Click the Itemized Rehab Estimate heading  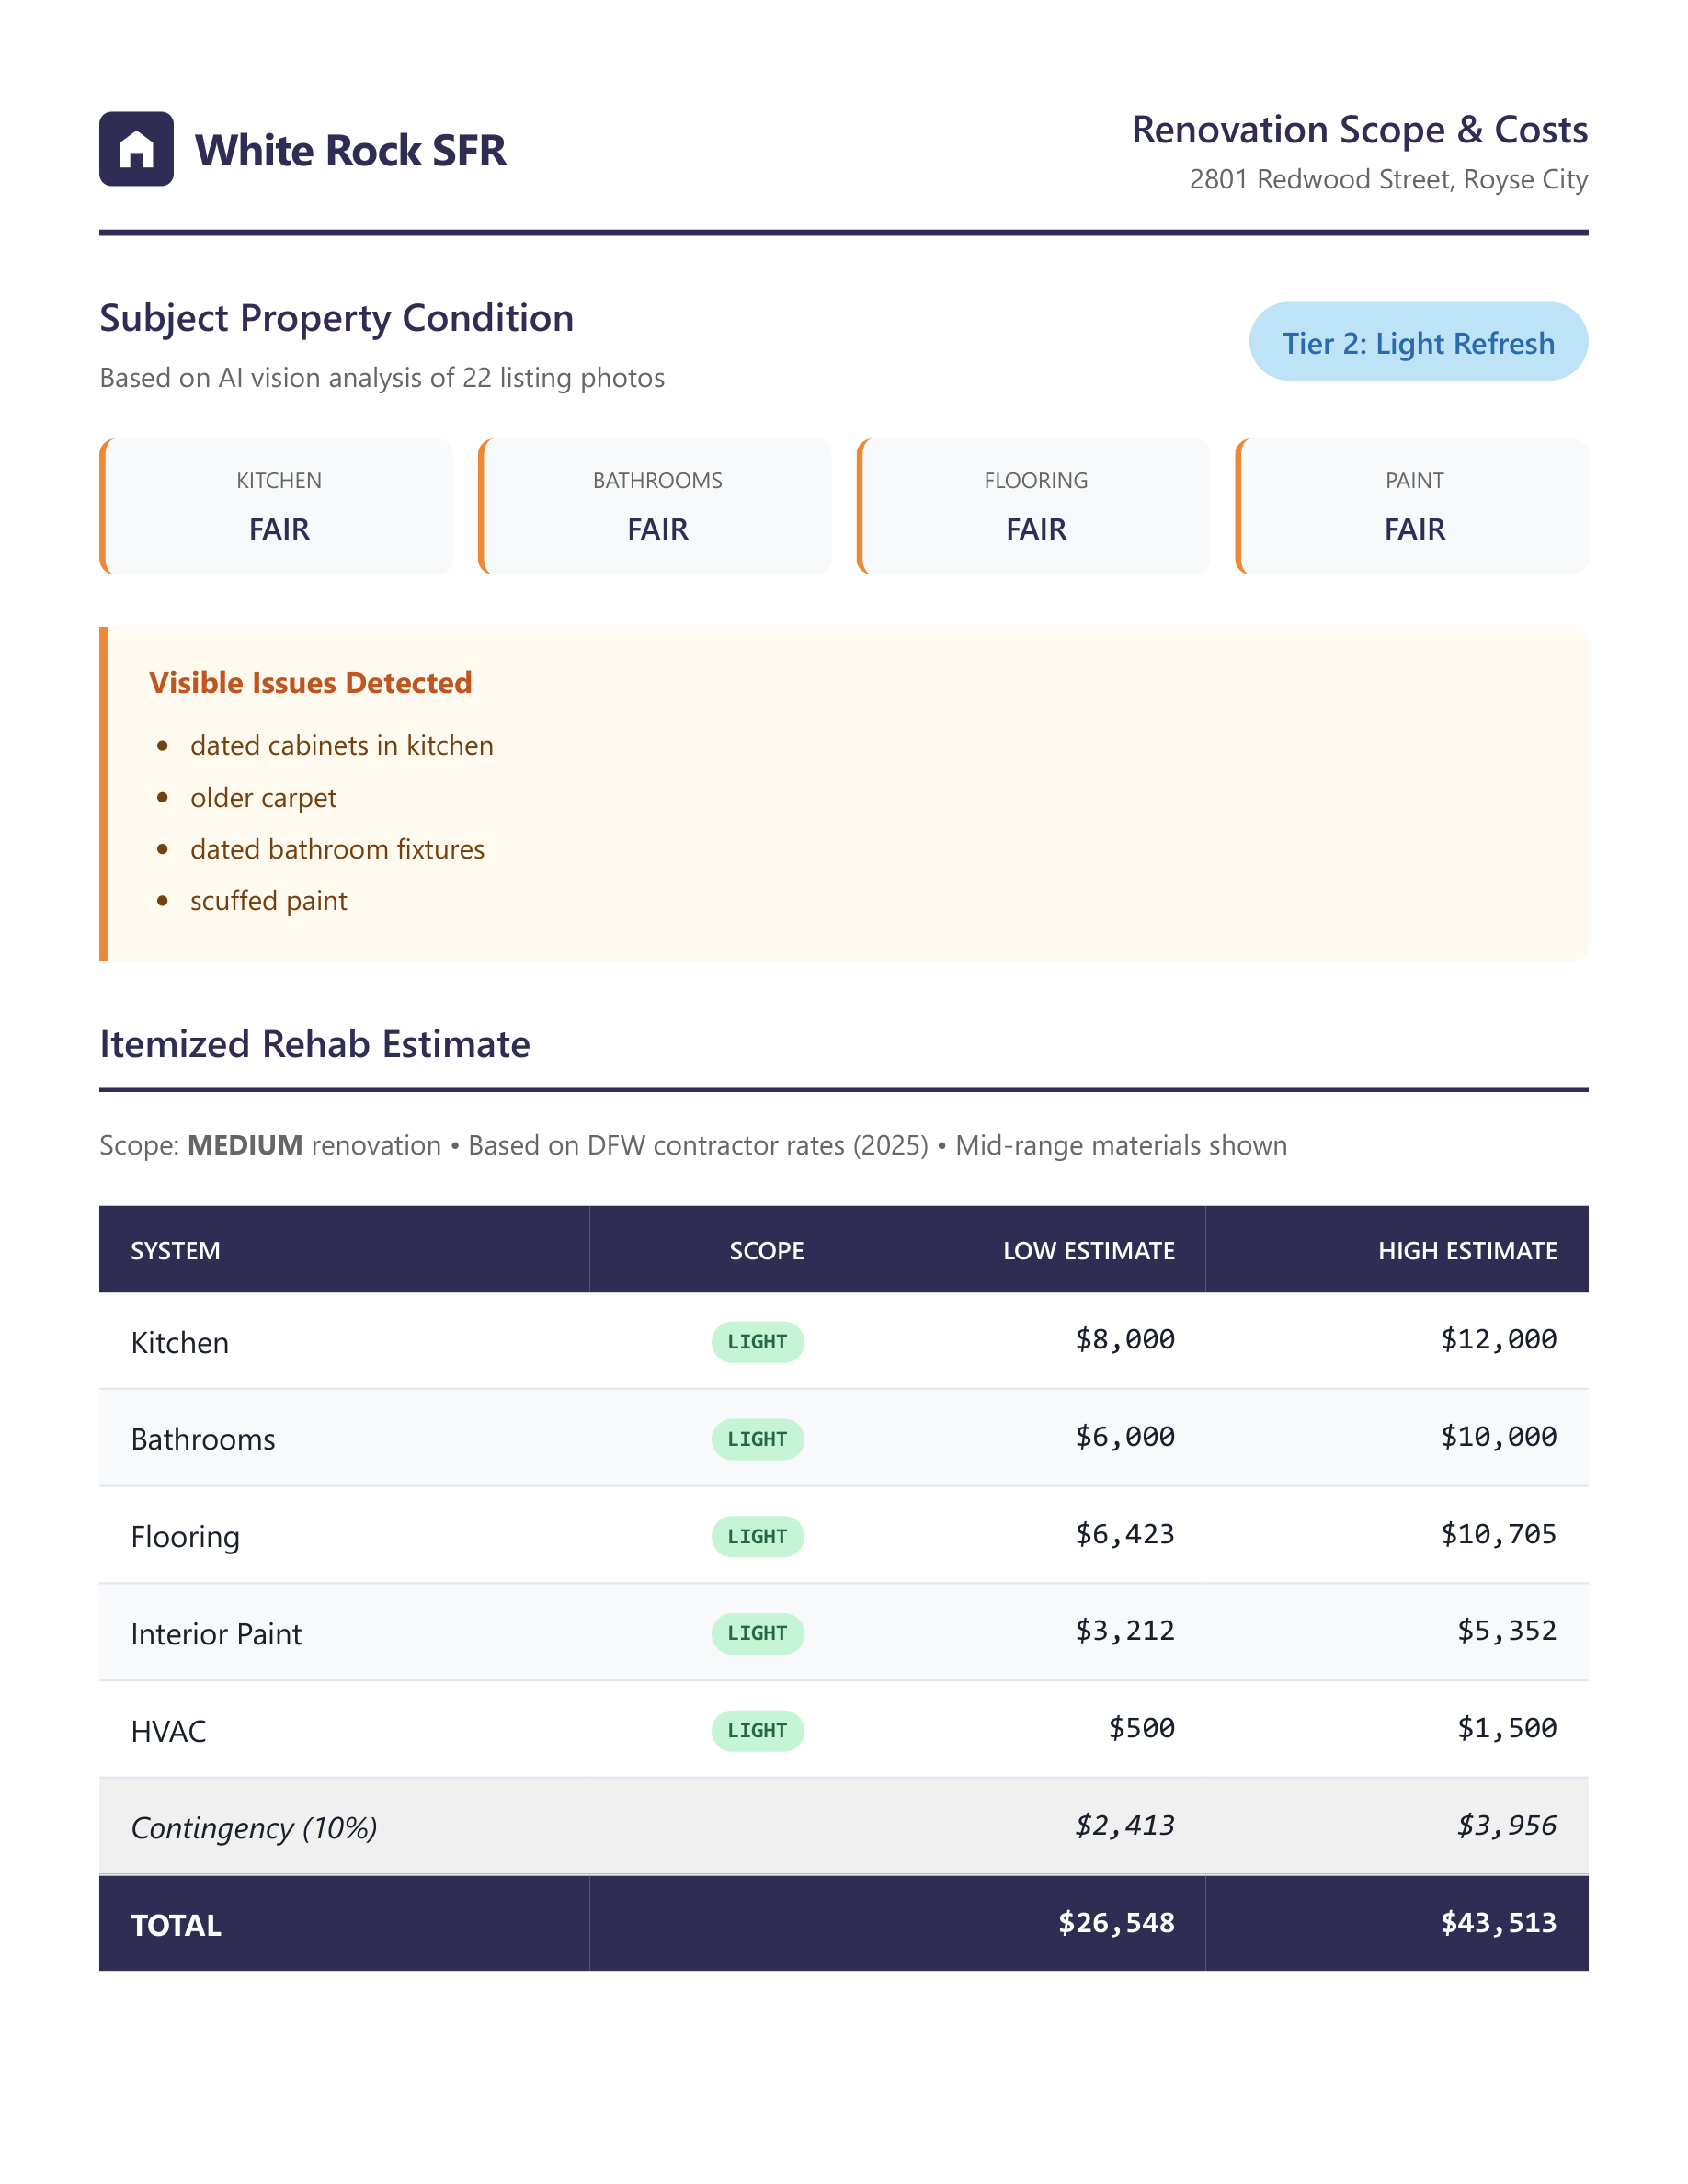point(315,1044)
